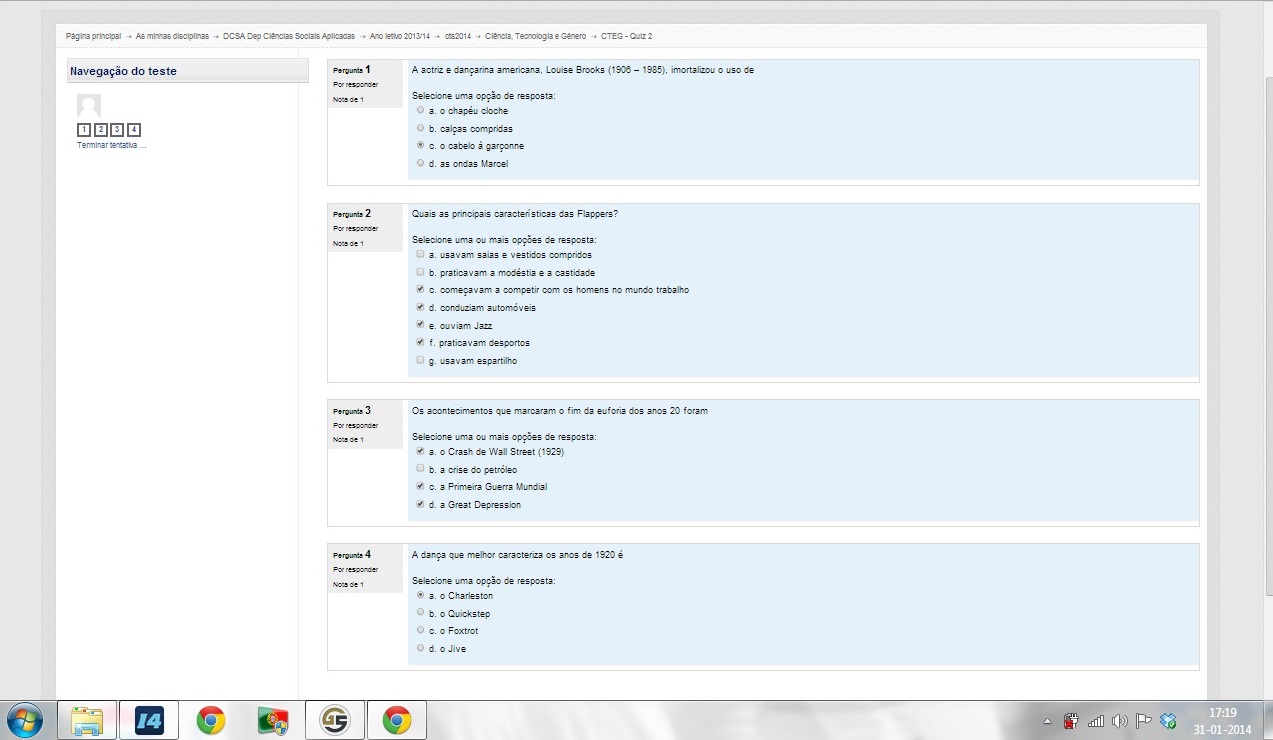This screenshot has height=740, width=1273.
Task: Click the network signal bars icon
Action: click(1096, 721)
